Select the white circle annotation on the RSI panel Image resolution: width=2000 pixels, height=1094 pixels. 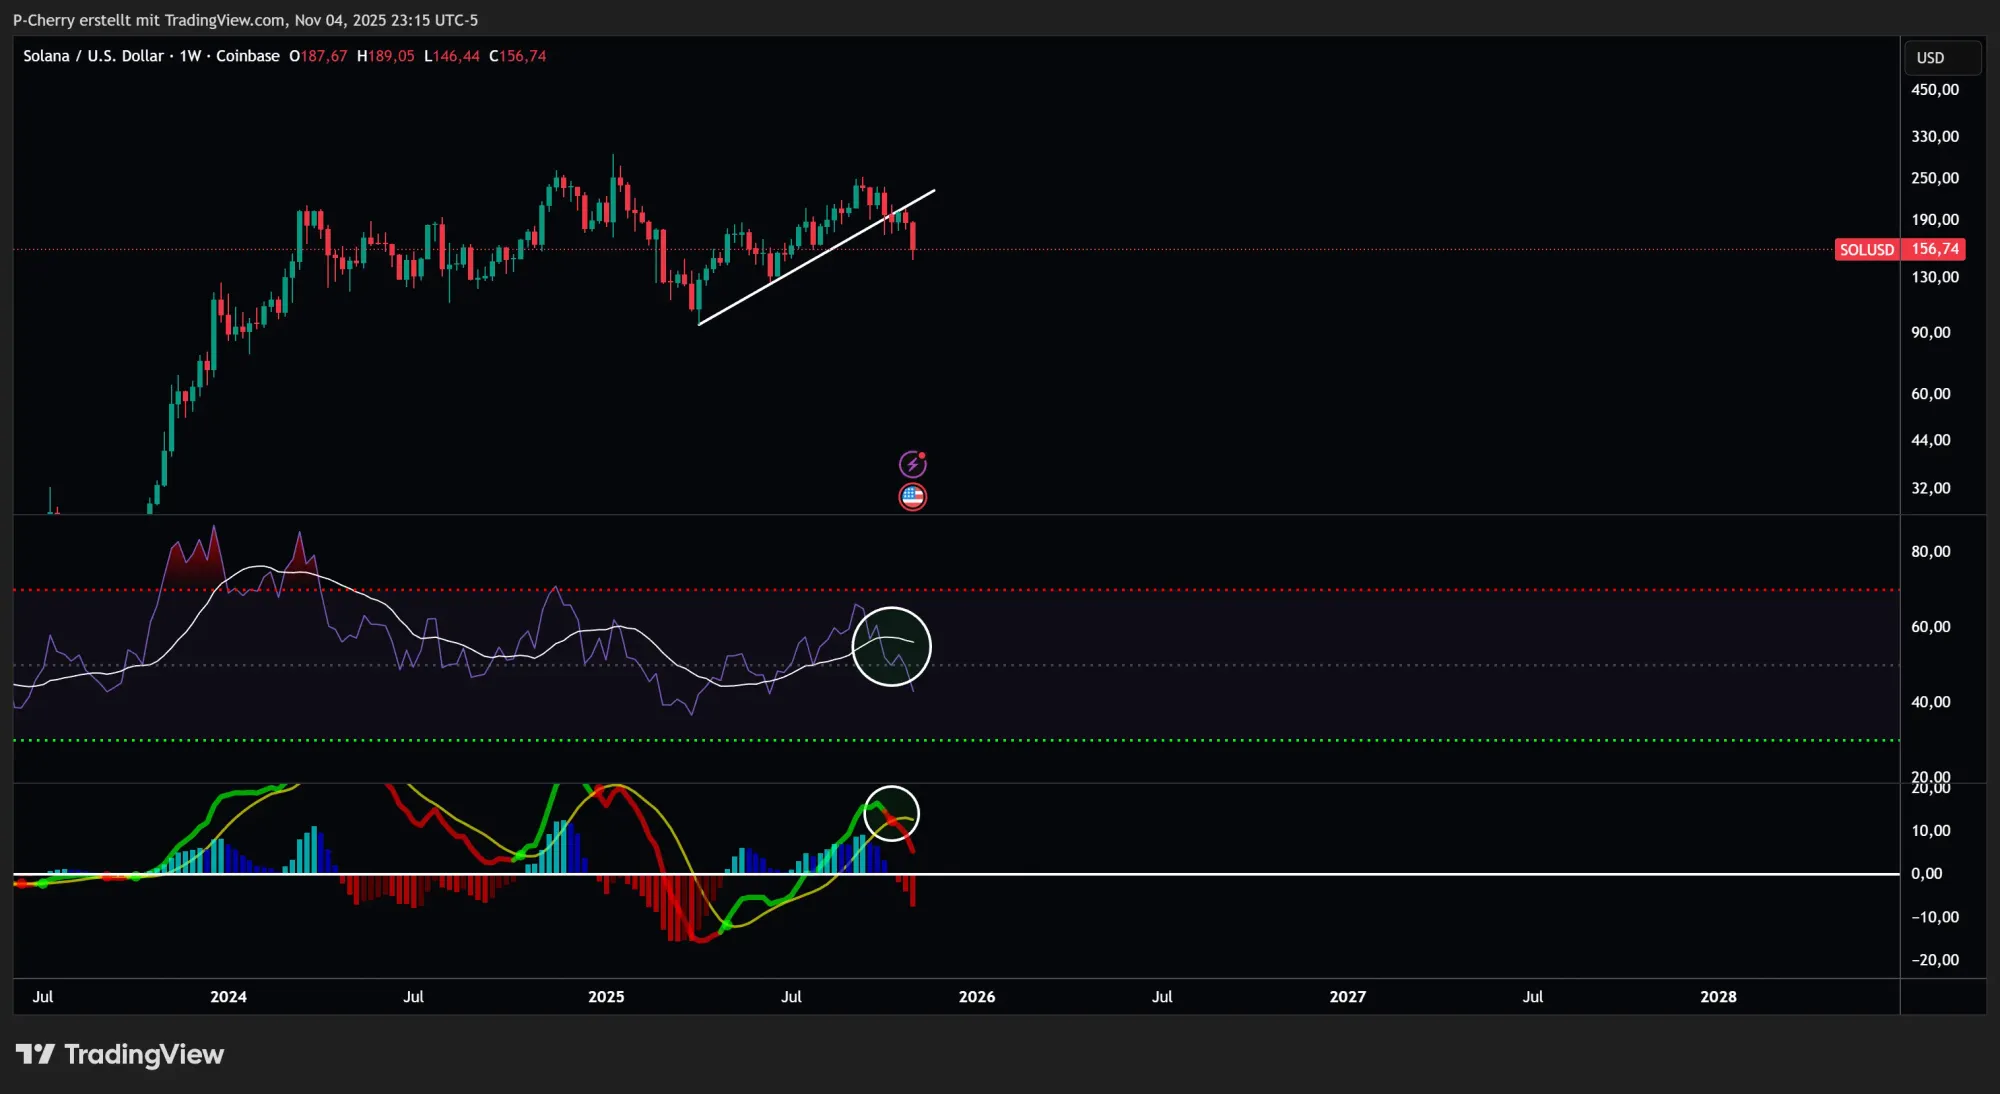coord(892,647)
